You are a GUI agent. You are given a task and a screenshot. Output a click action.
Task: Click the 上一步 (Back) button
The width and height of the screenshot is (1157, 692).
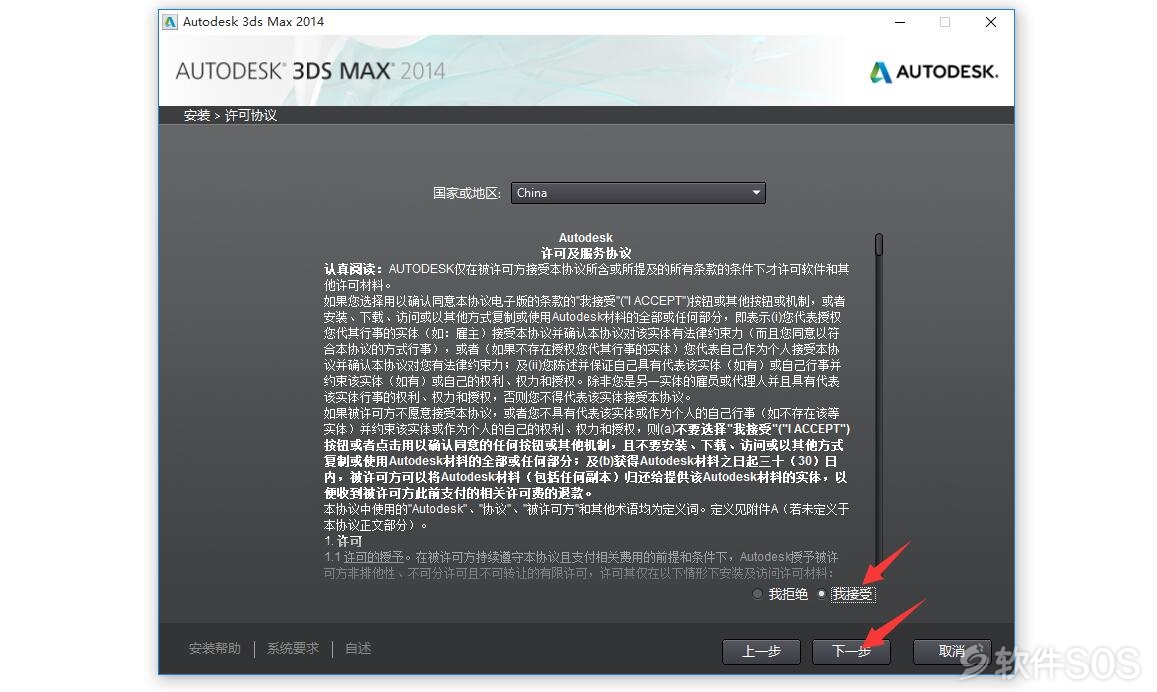[761, 651]
